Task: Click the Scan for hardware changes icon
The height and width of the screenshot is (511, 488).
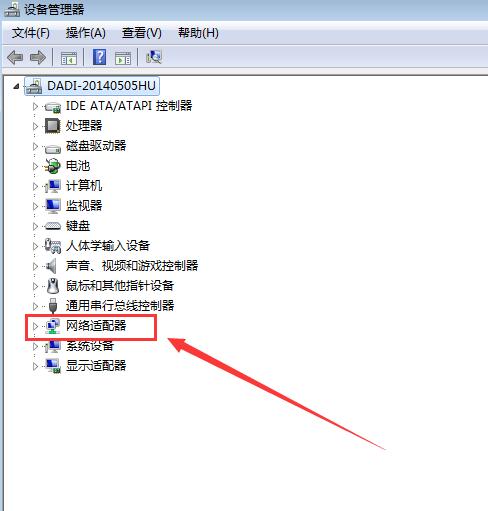Action: pos(153,57)
